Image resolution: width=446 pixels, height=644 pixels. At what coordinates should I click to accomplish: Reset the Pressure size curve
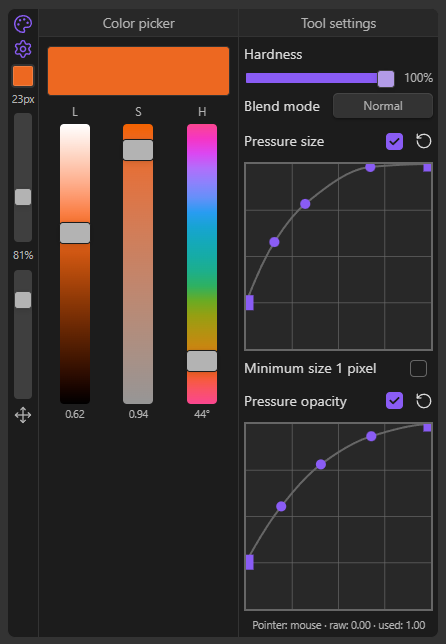[423, 141]
